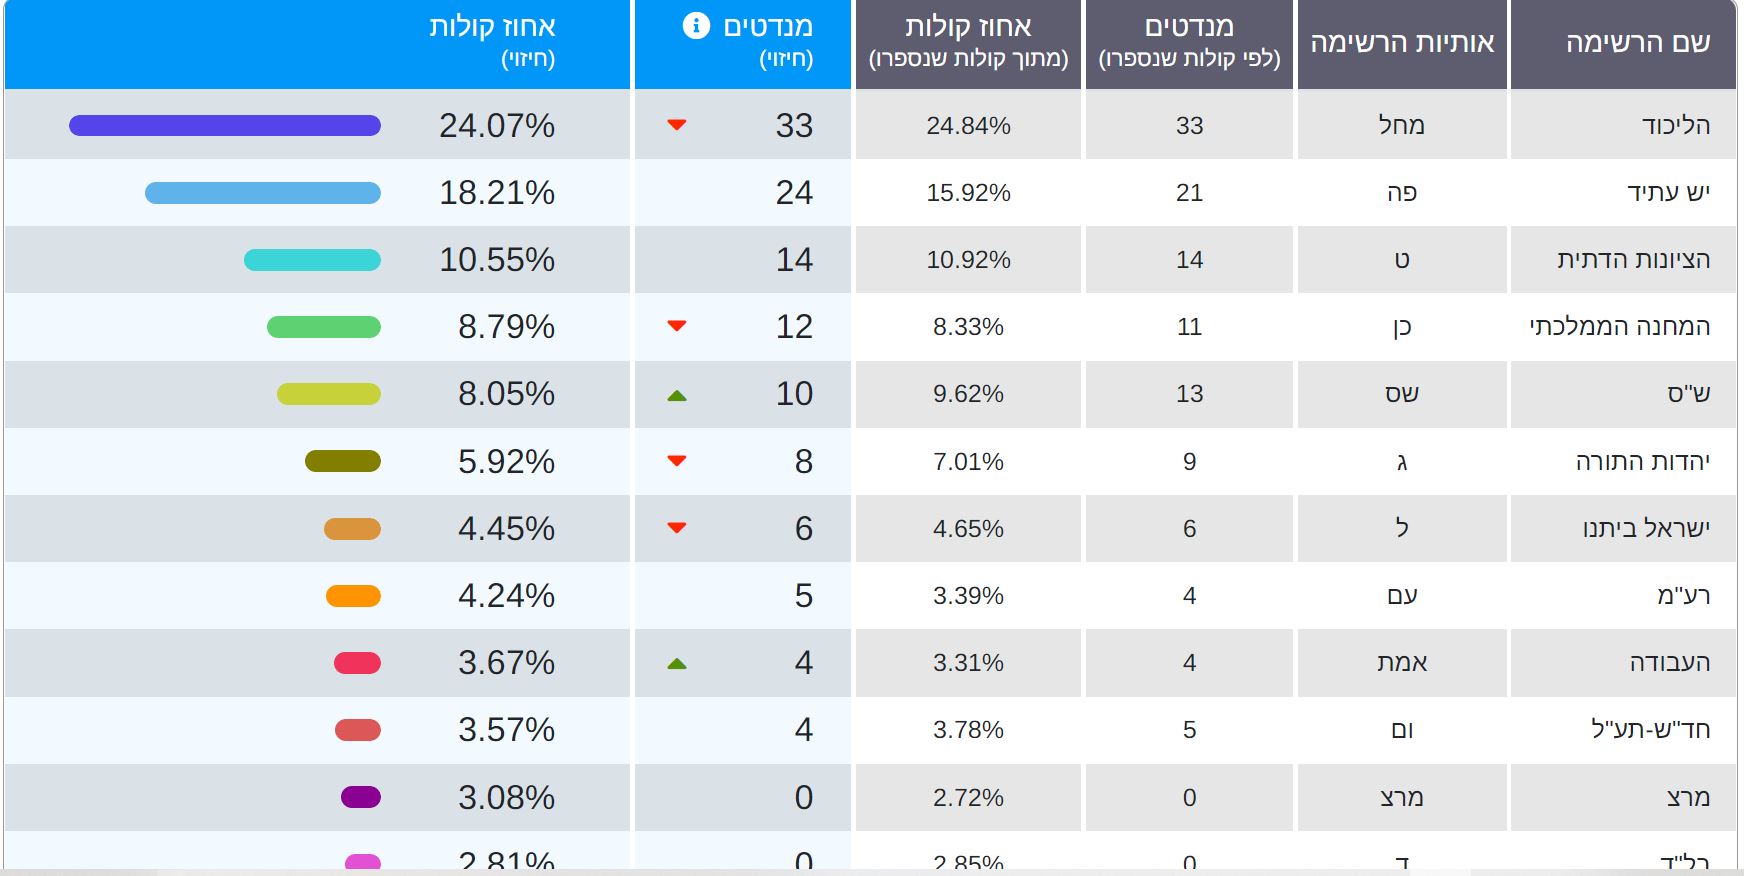Click red down arrow in יהדות התורה row

click(x=677, y=461)
